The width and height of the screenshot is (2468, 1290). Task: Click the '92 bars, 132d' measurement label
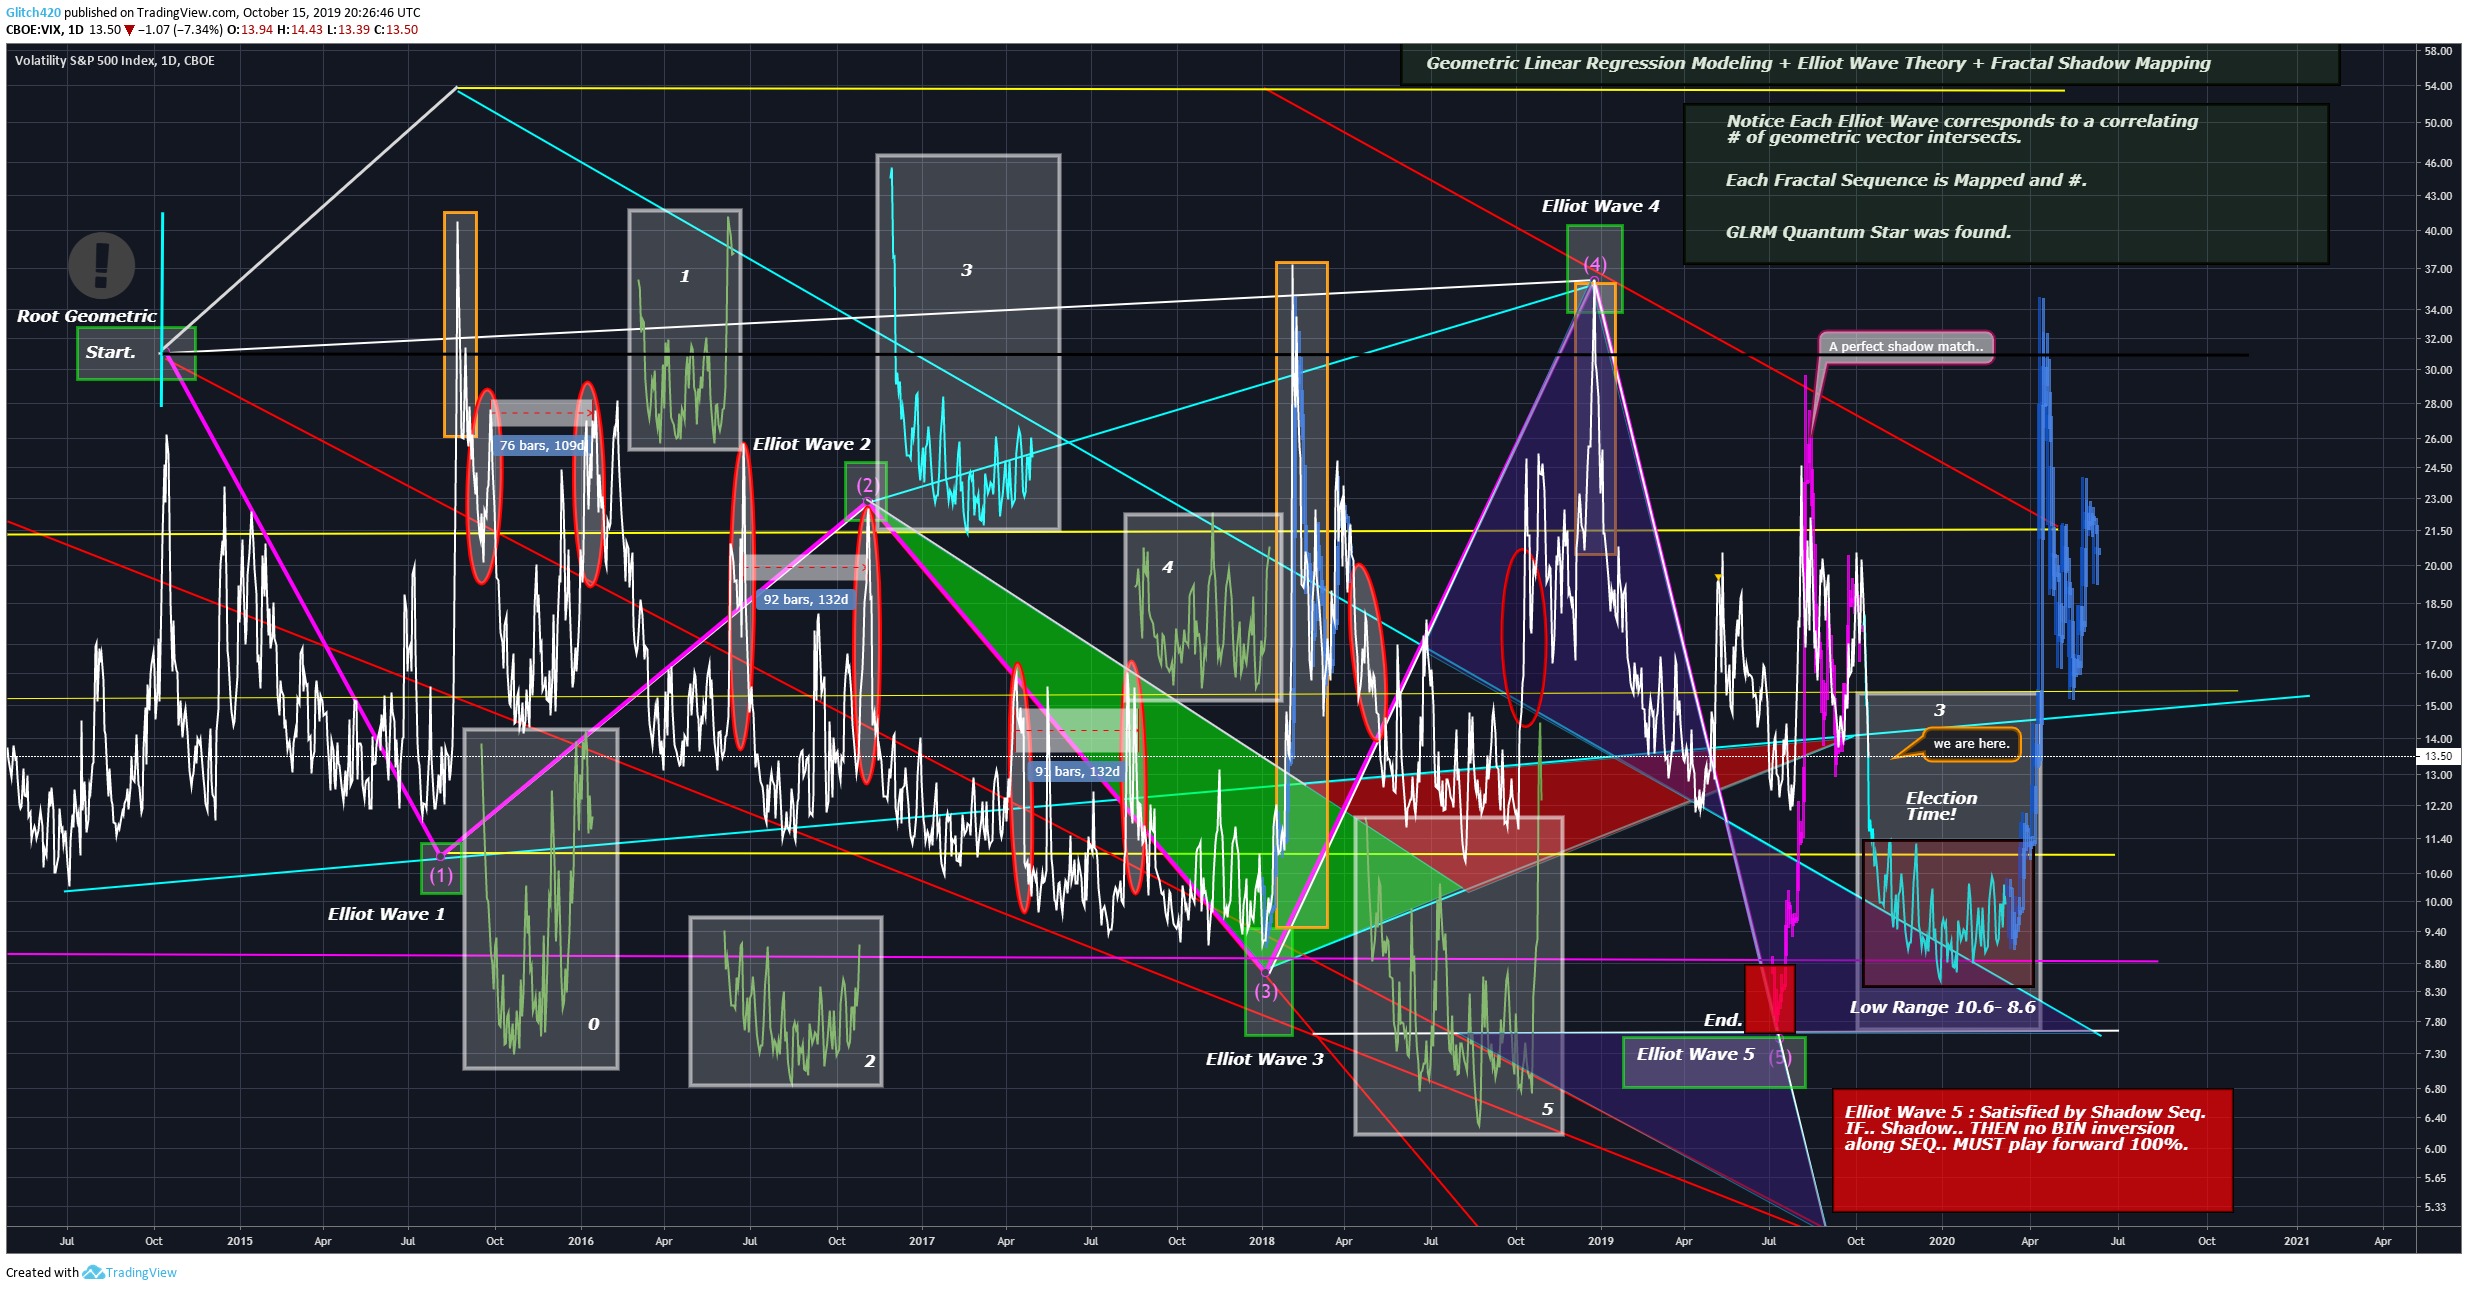click(805, 599)
